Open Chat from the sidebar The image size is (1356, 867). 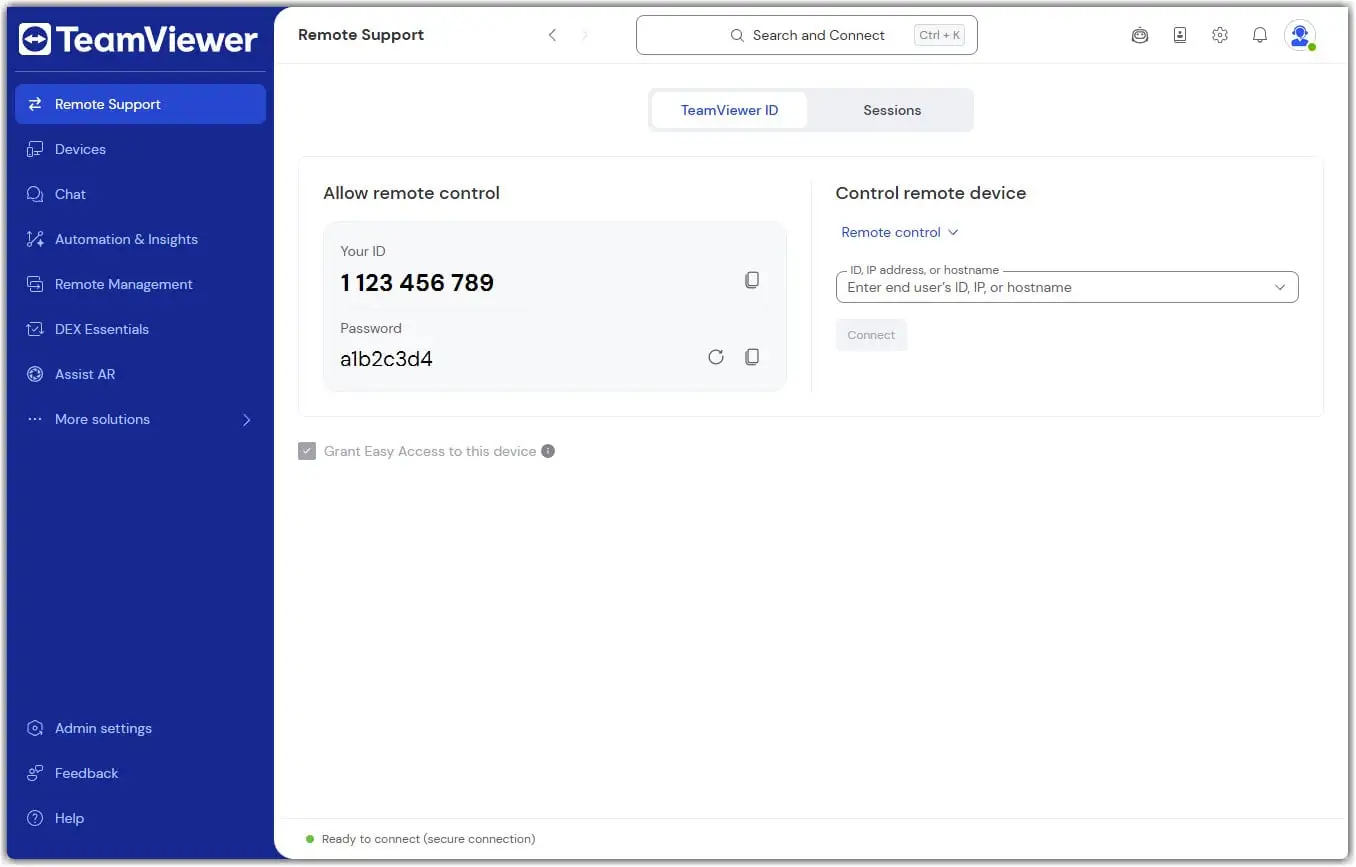coord(140,194)
